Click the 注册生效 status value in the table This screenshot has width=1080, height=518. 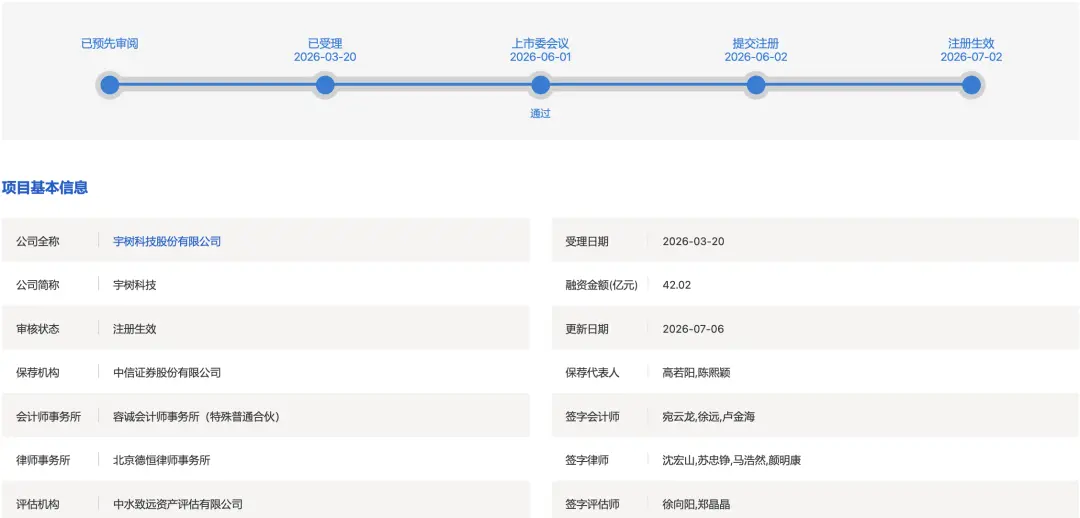(x=135, y=329)
